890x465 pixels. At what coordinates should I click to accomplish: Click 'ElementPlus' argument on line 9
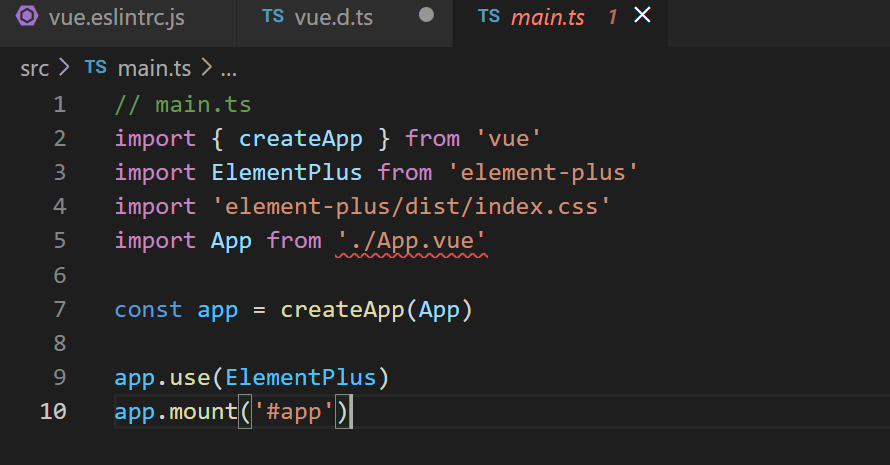click(301, 378)
